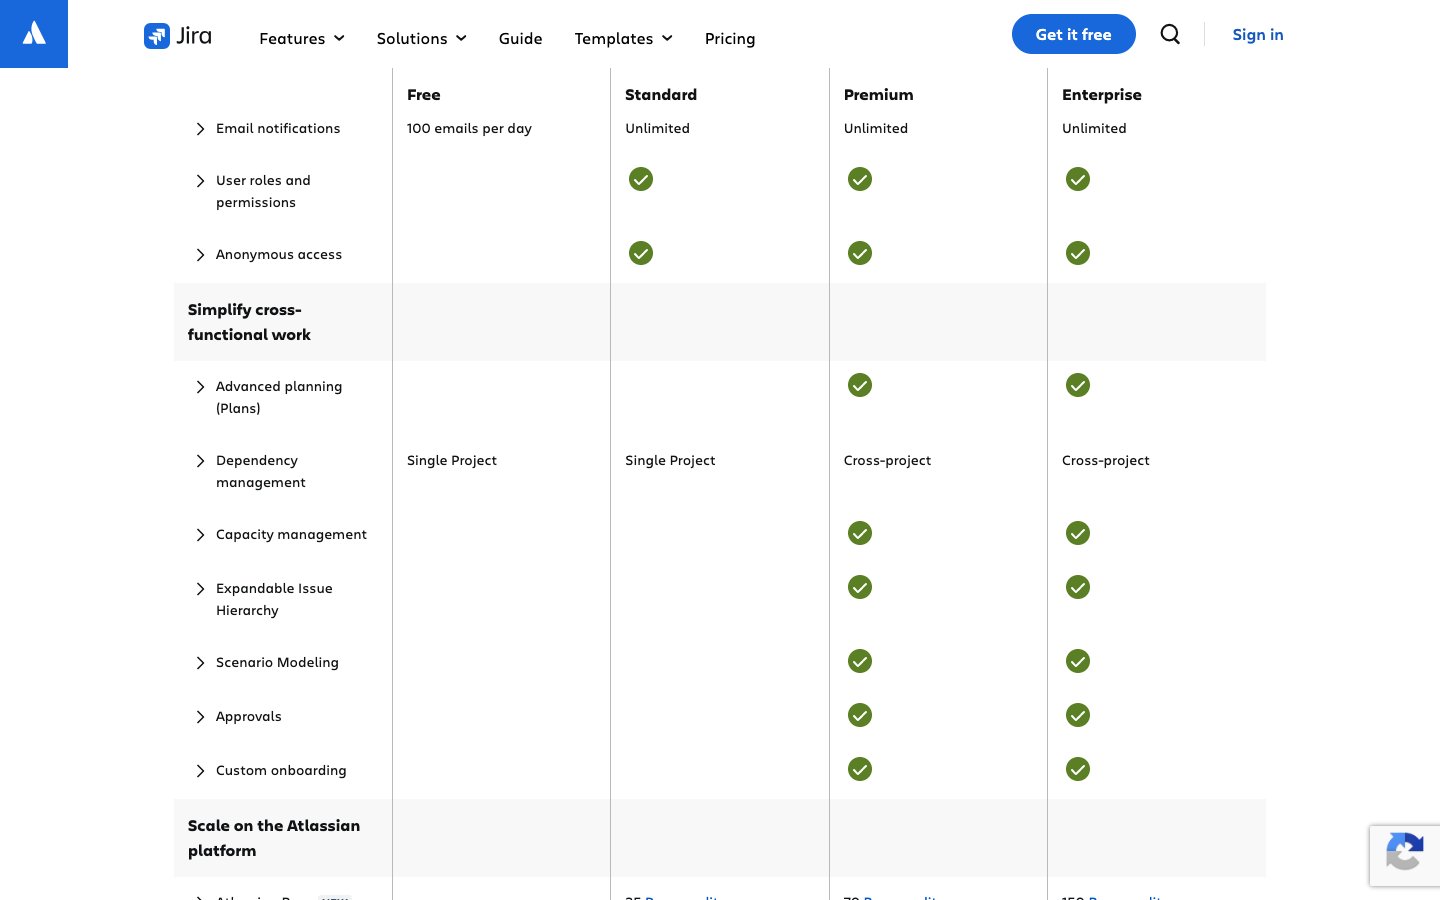The width and height of the screenshot is (1440, 900).
Task: Click the Sign in link
Action: pyautogui.click(x=1257, y=34)
